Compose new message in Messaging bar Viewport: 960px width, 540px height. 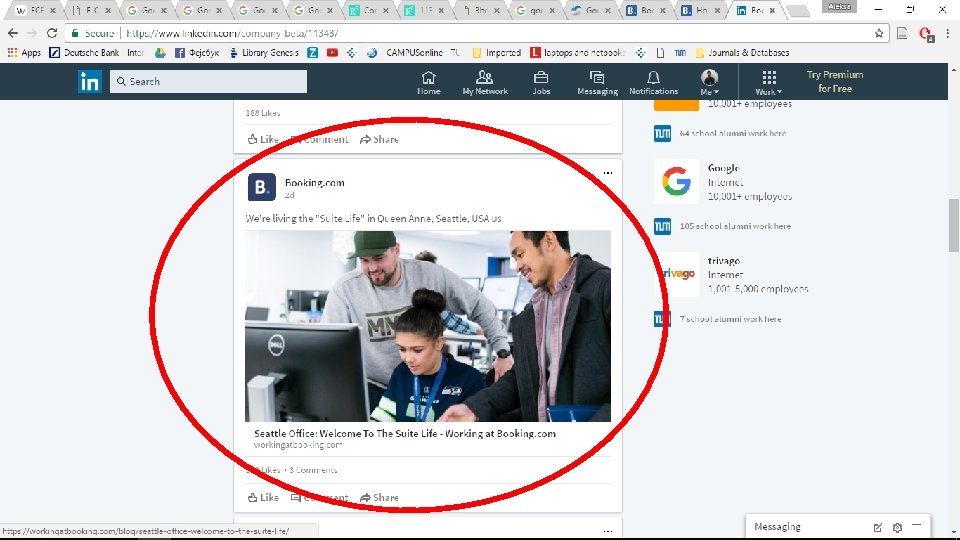point(877,527)
